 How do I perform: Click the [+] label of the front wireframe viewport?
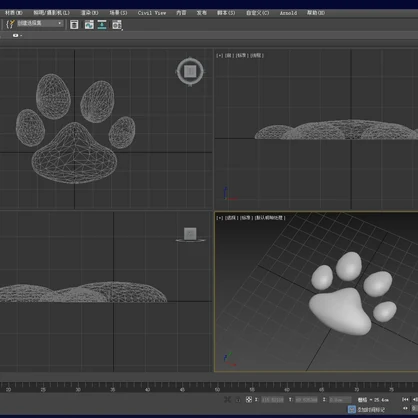tap(220, 55)
